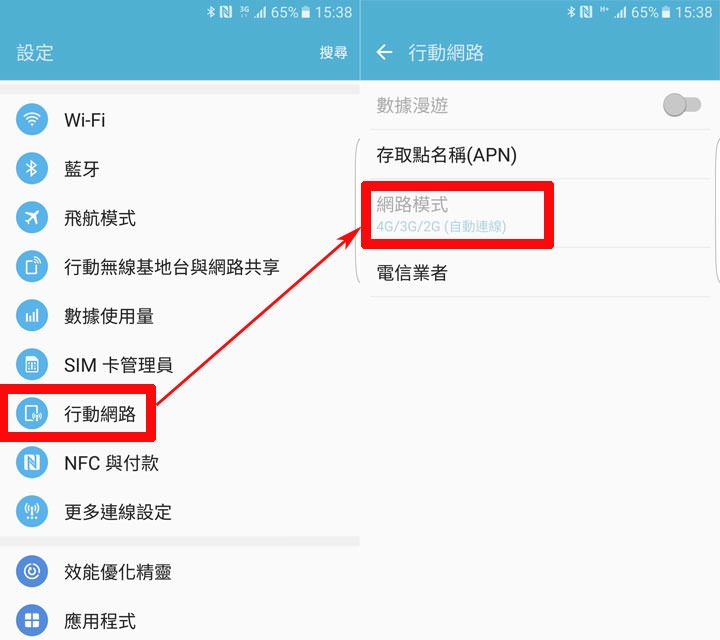
Task: Tap the 數據漫遊 label text
Action: click(x=412, y=105)
